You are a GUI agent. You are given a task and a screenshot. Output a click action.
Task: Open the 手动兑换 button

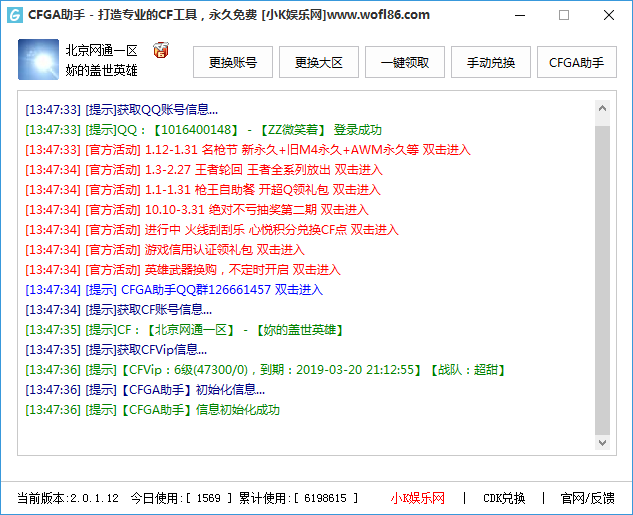click(491, 62)
